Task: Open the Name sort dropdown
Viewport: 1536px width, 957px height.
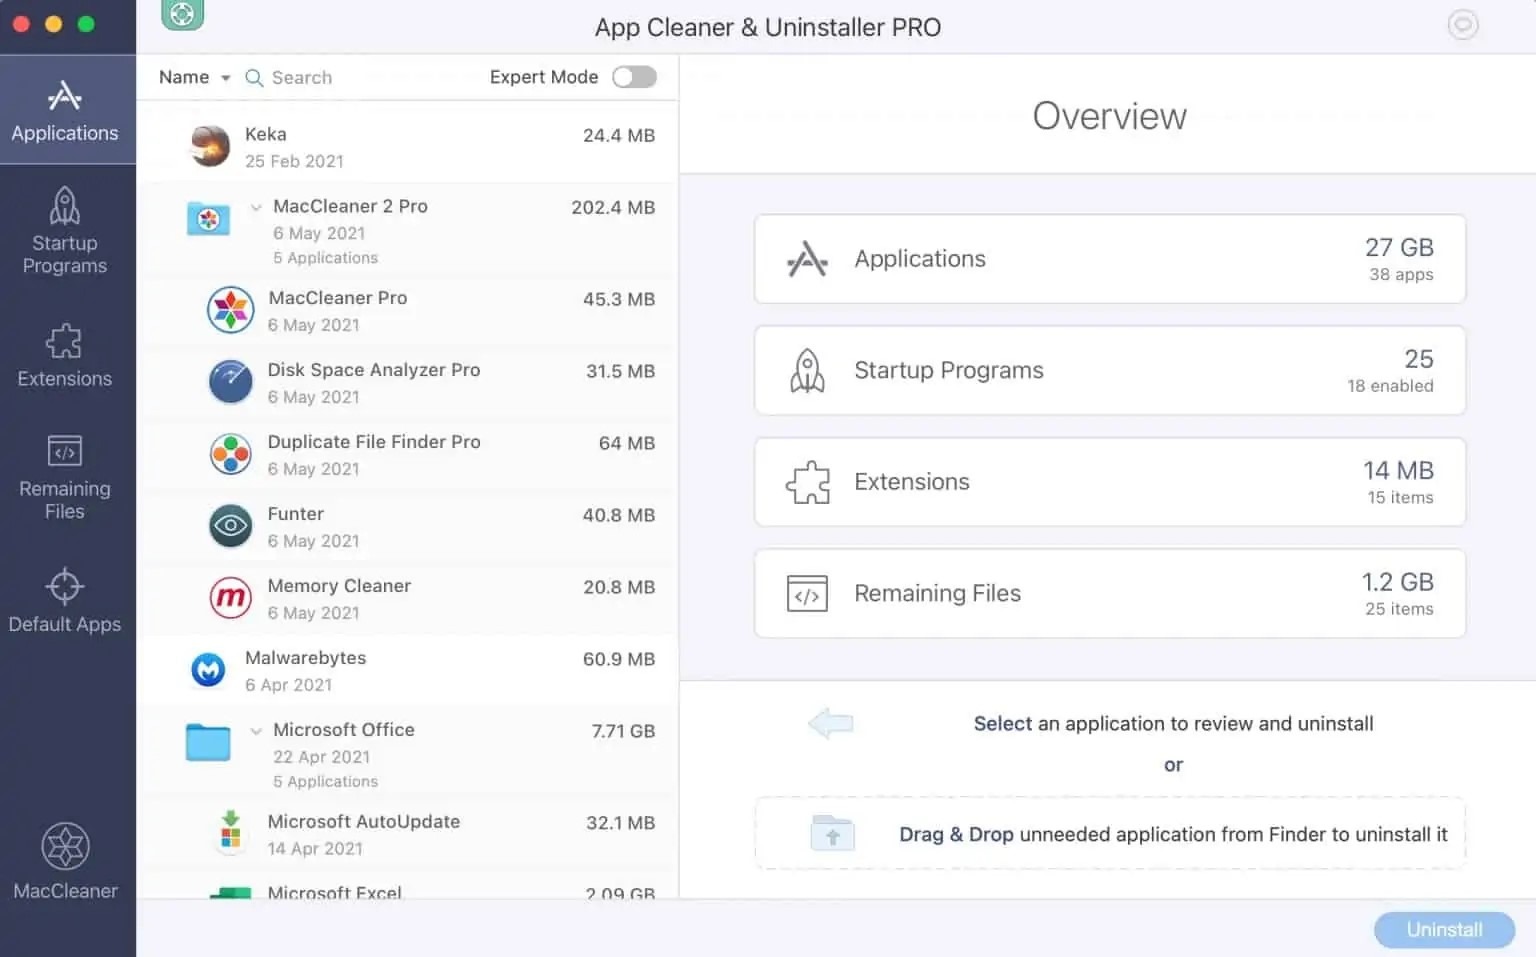Action: point(195,77)
